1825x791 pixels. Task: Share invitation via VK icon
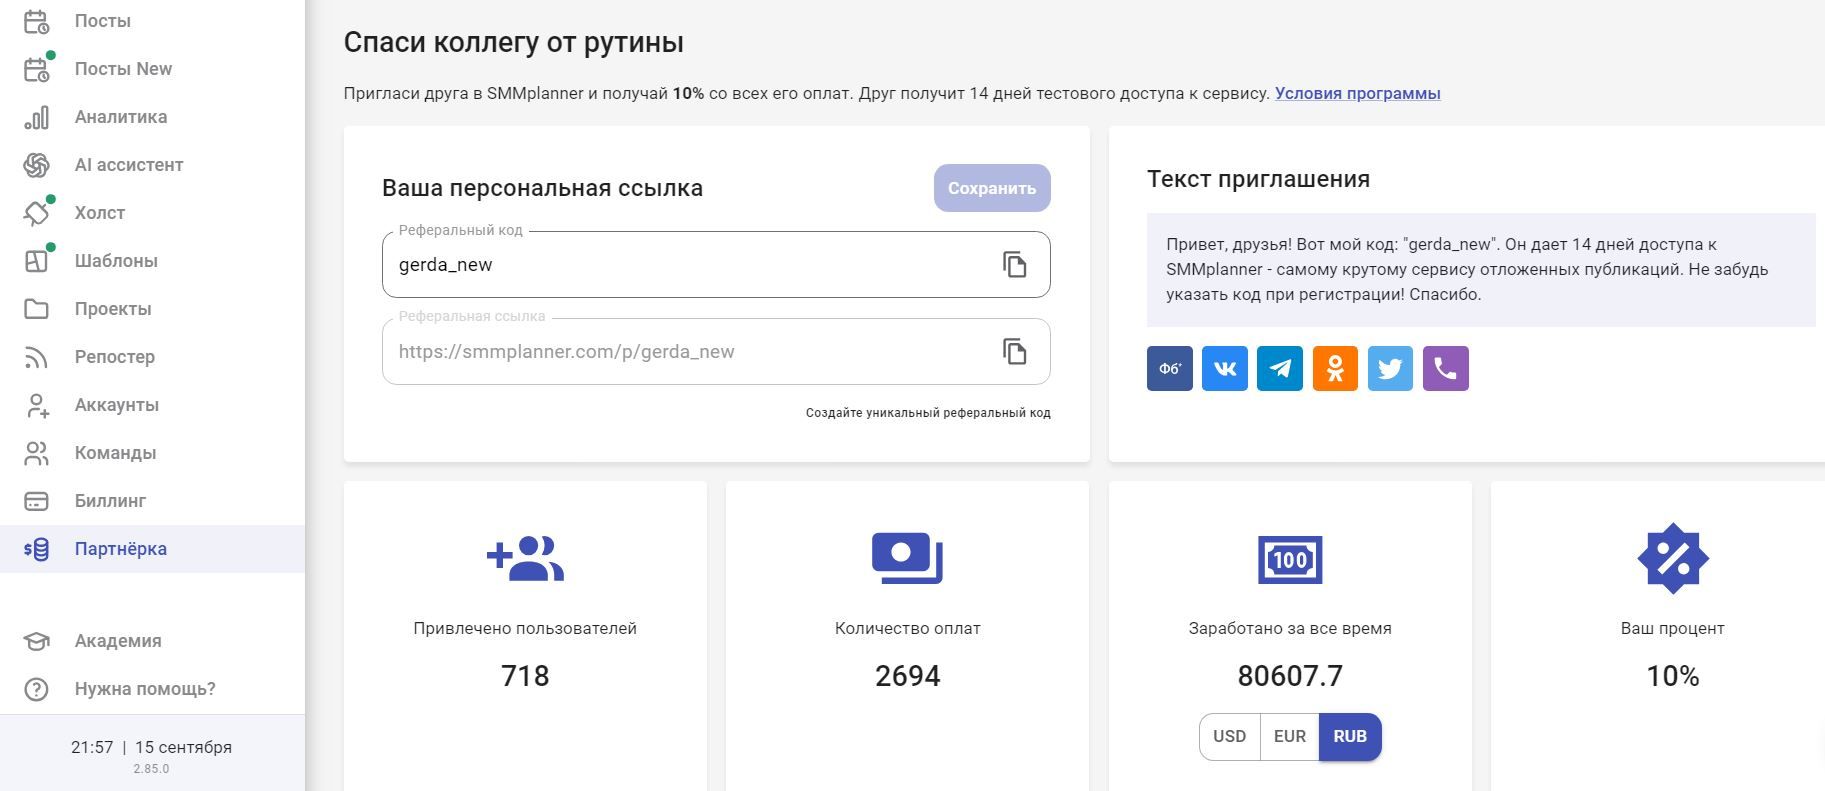[1225, 368]
